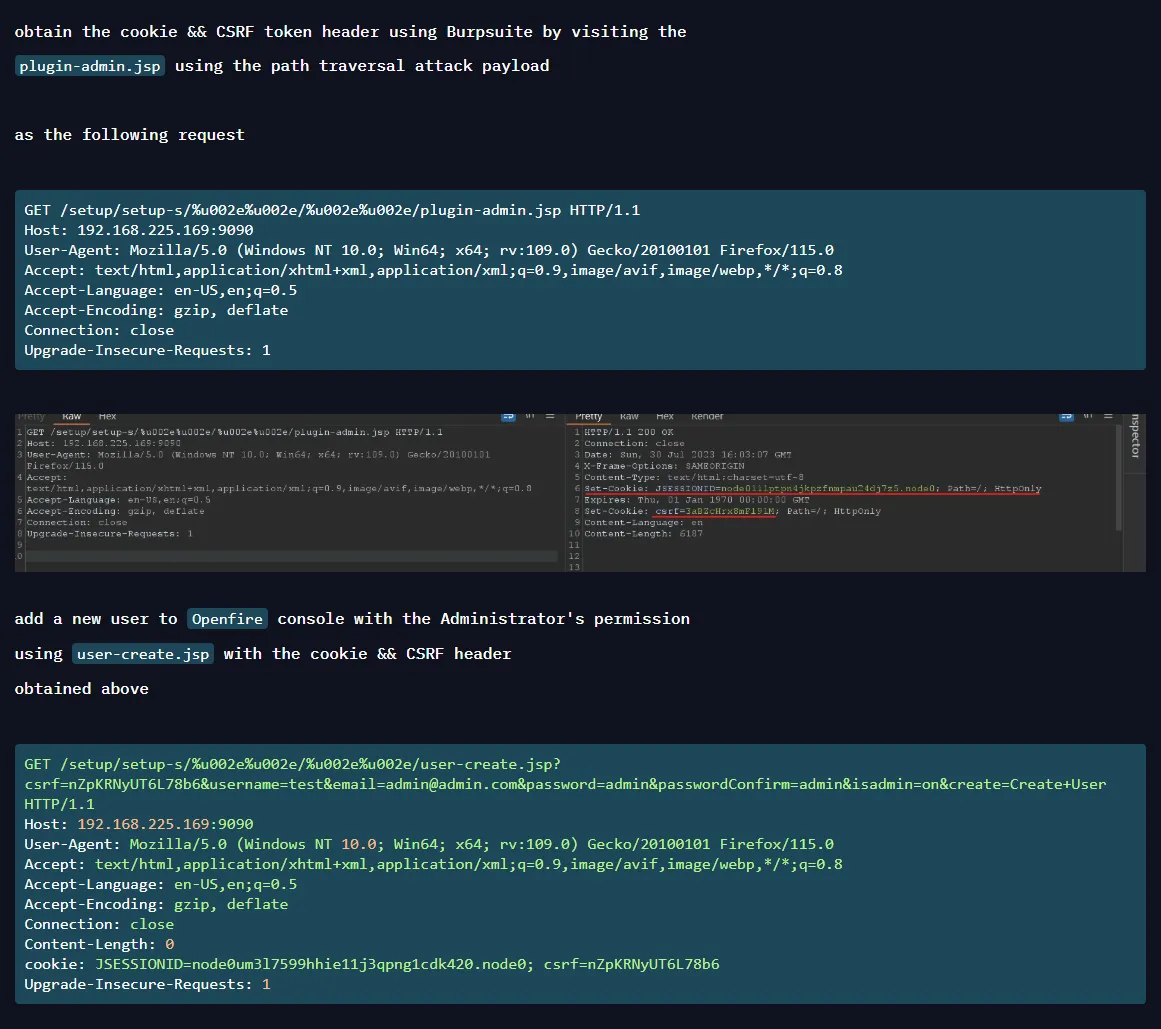Viewport: 1161px width, 1029px height.
Task: Click the Openfire inline code chip
Action: point(227,619)
